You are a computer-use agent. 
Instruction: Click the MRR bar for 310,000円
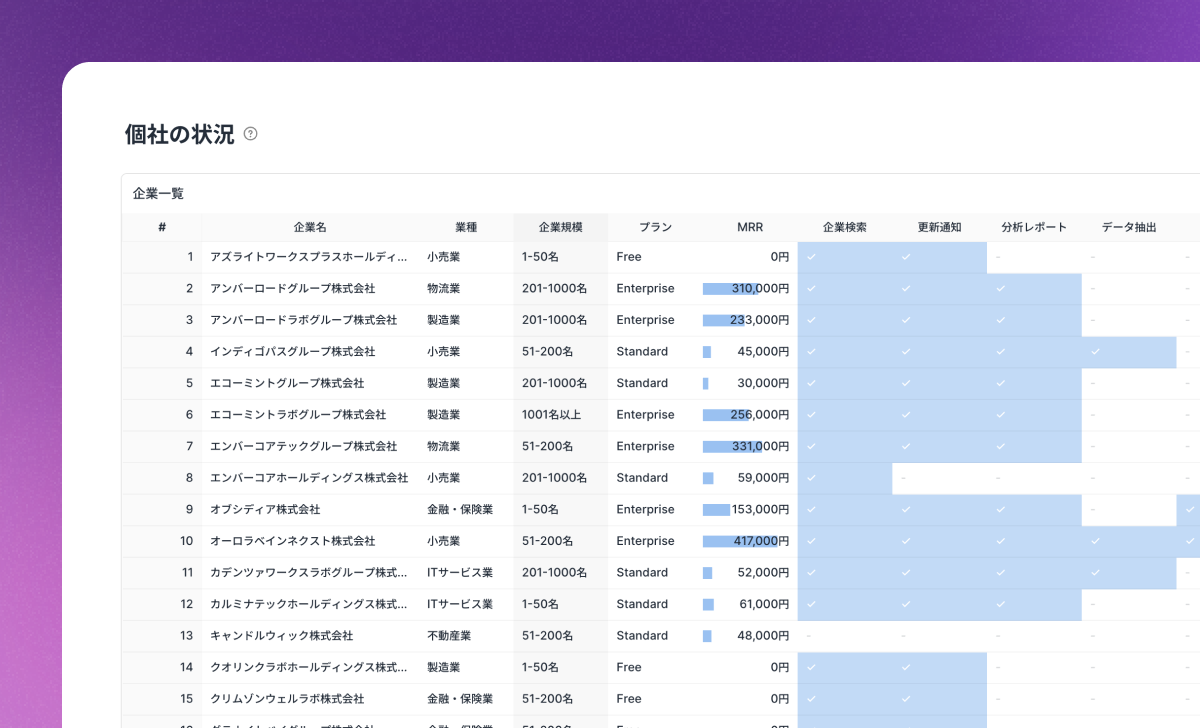pos(731,289)
